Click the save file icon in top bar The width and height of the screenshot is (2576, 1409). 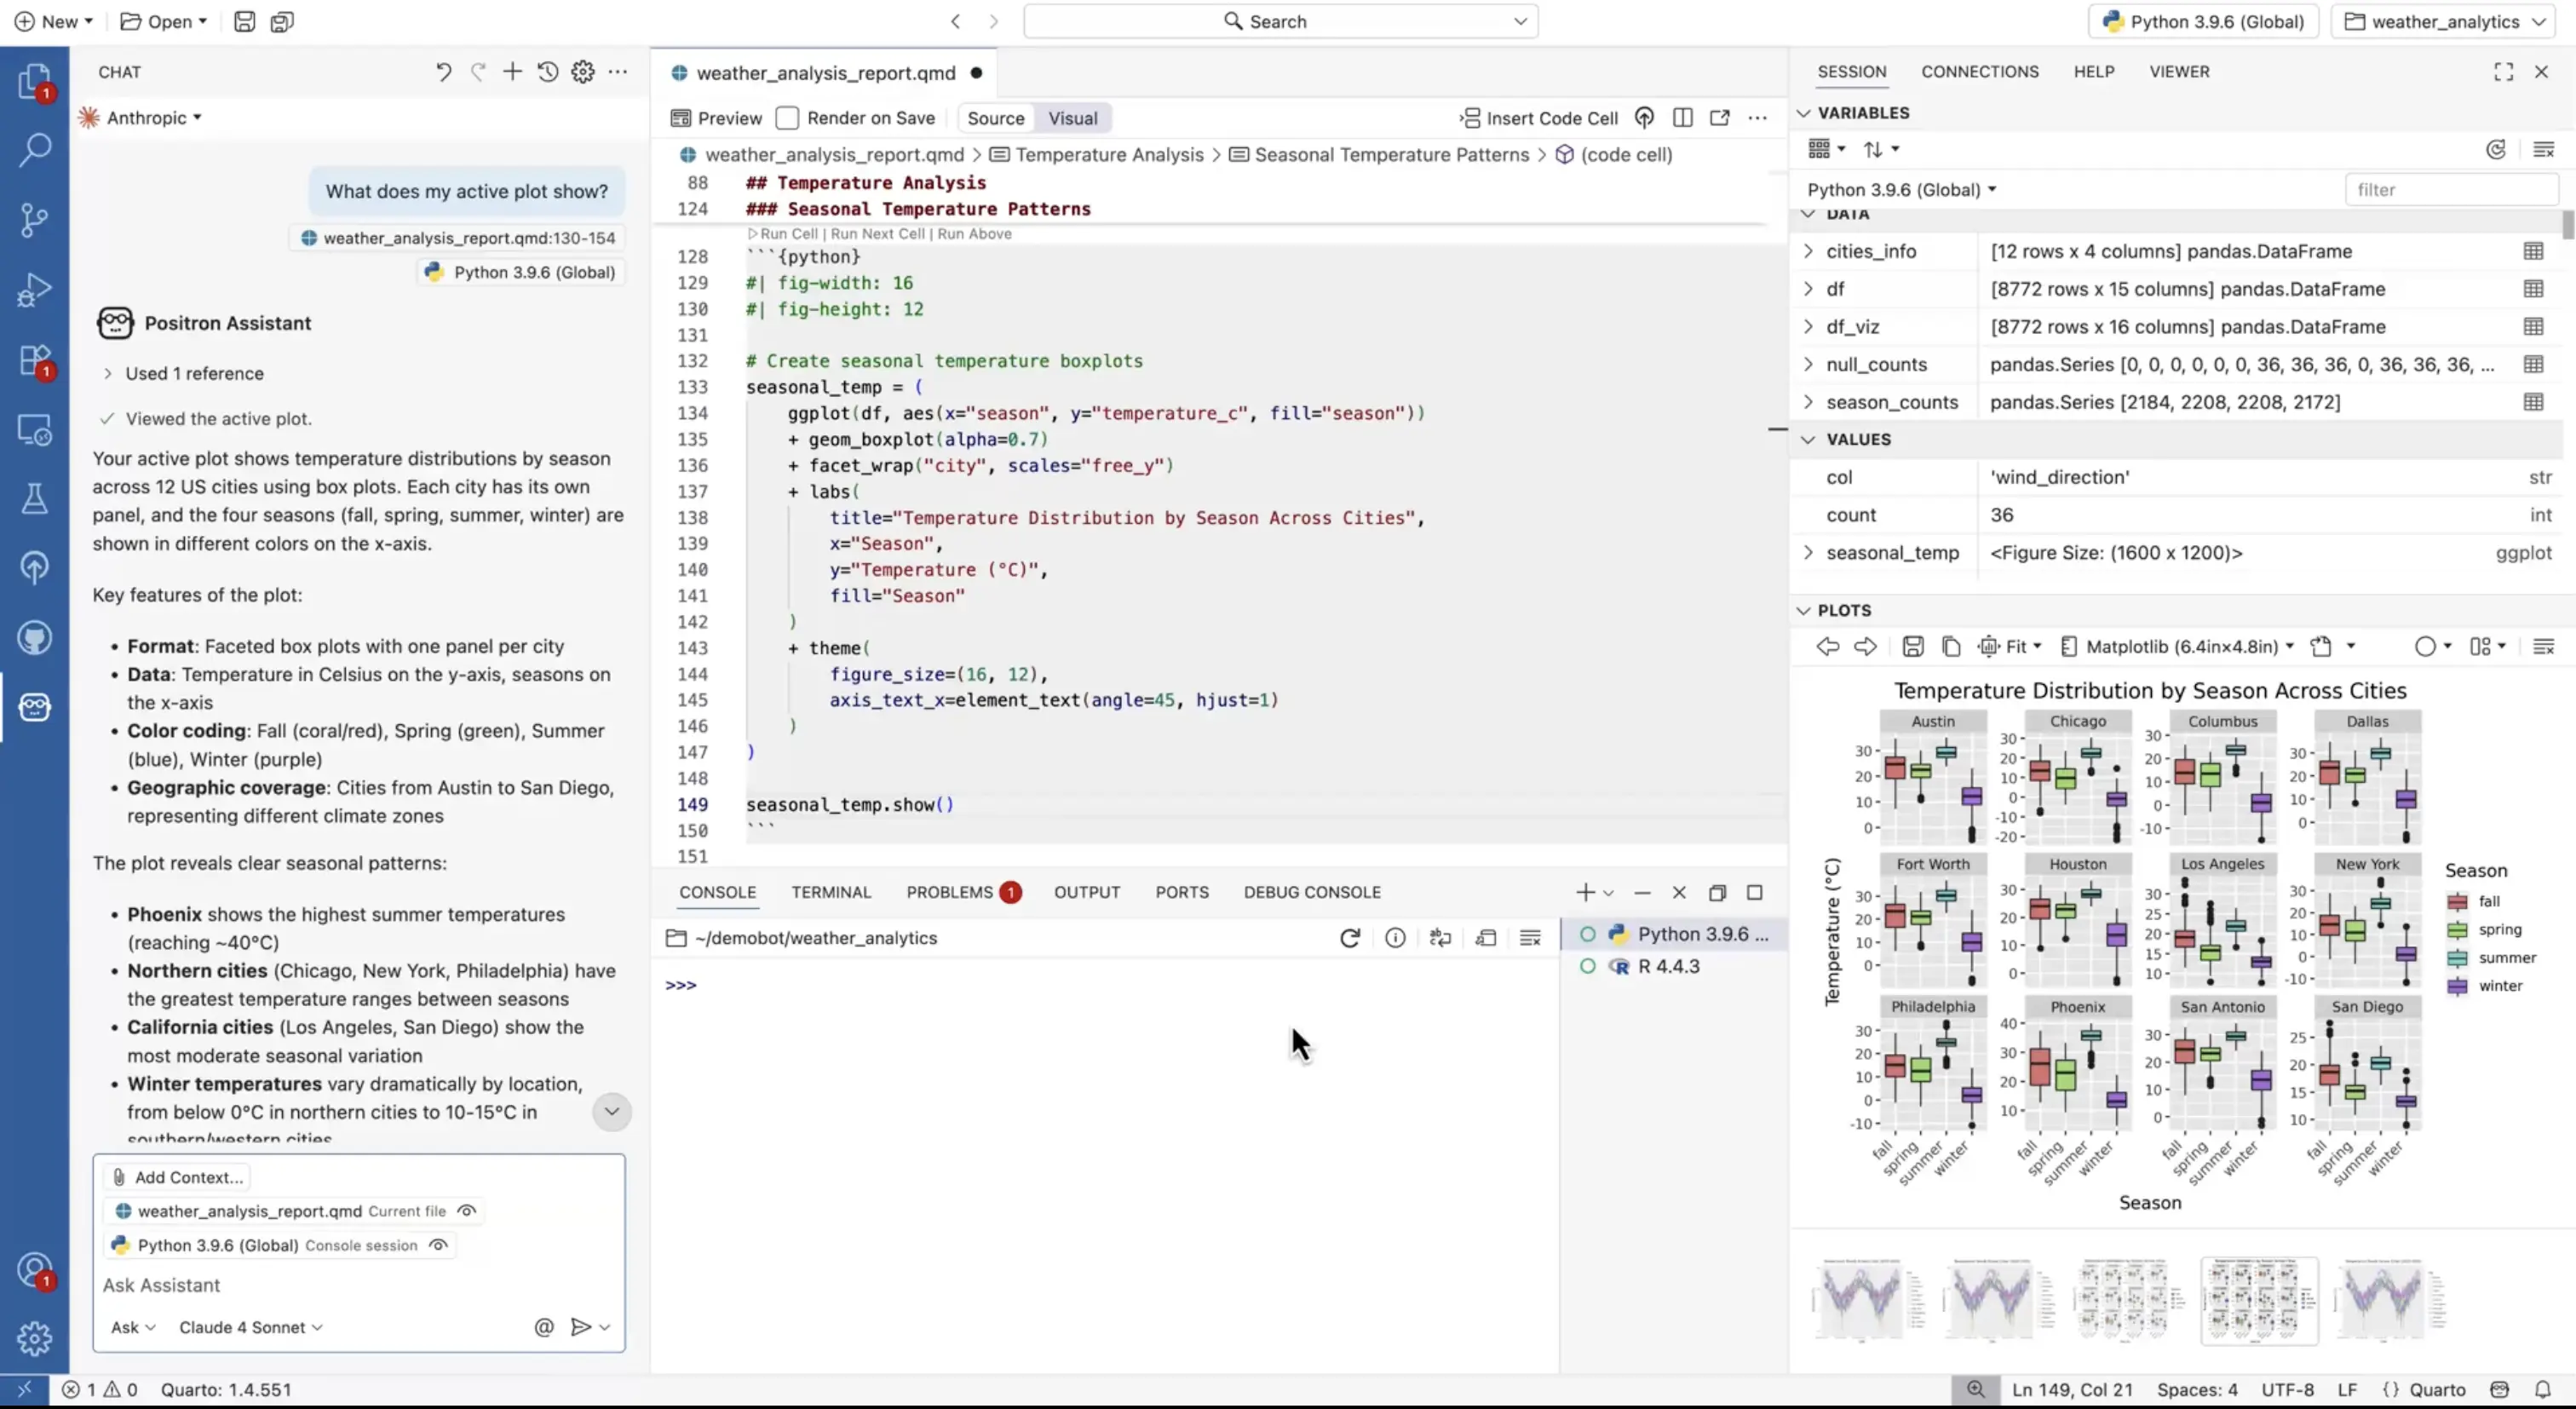pos(244,21)
